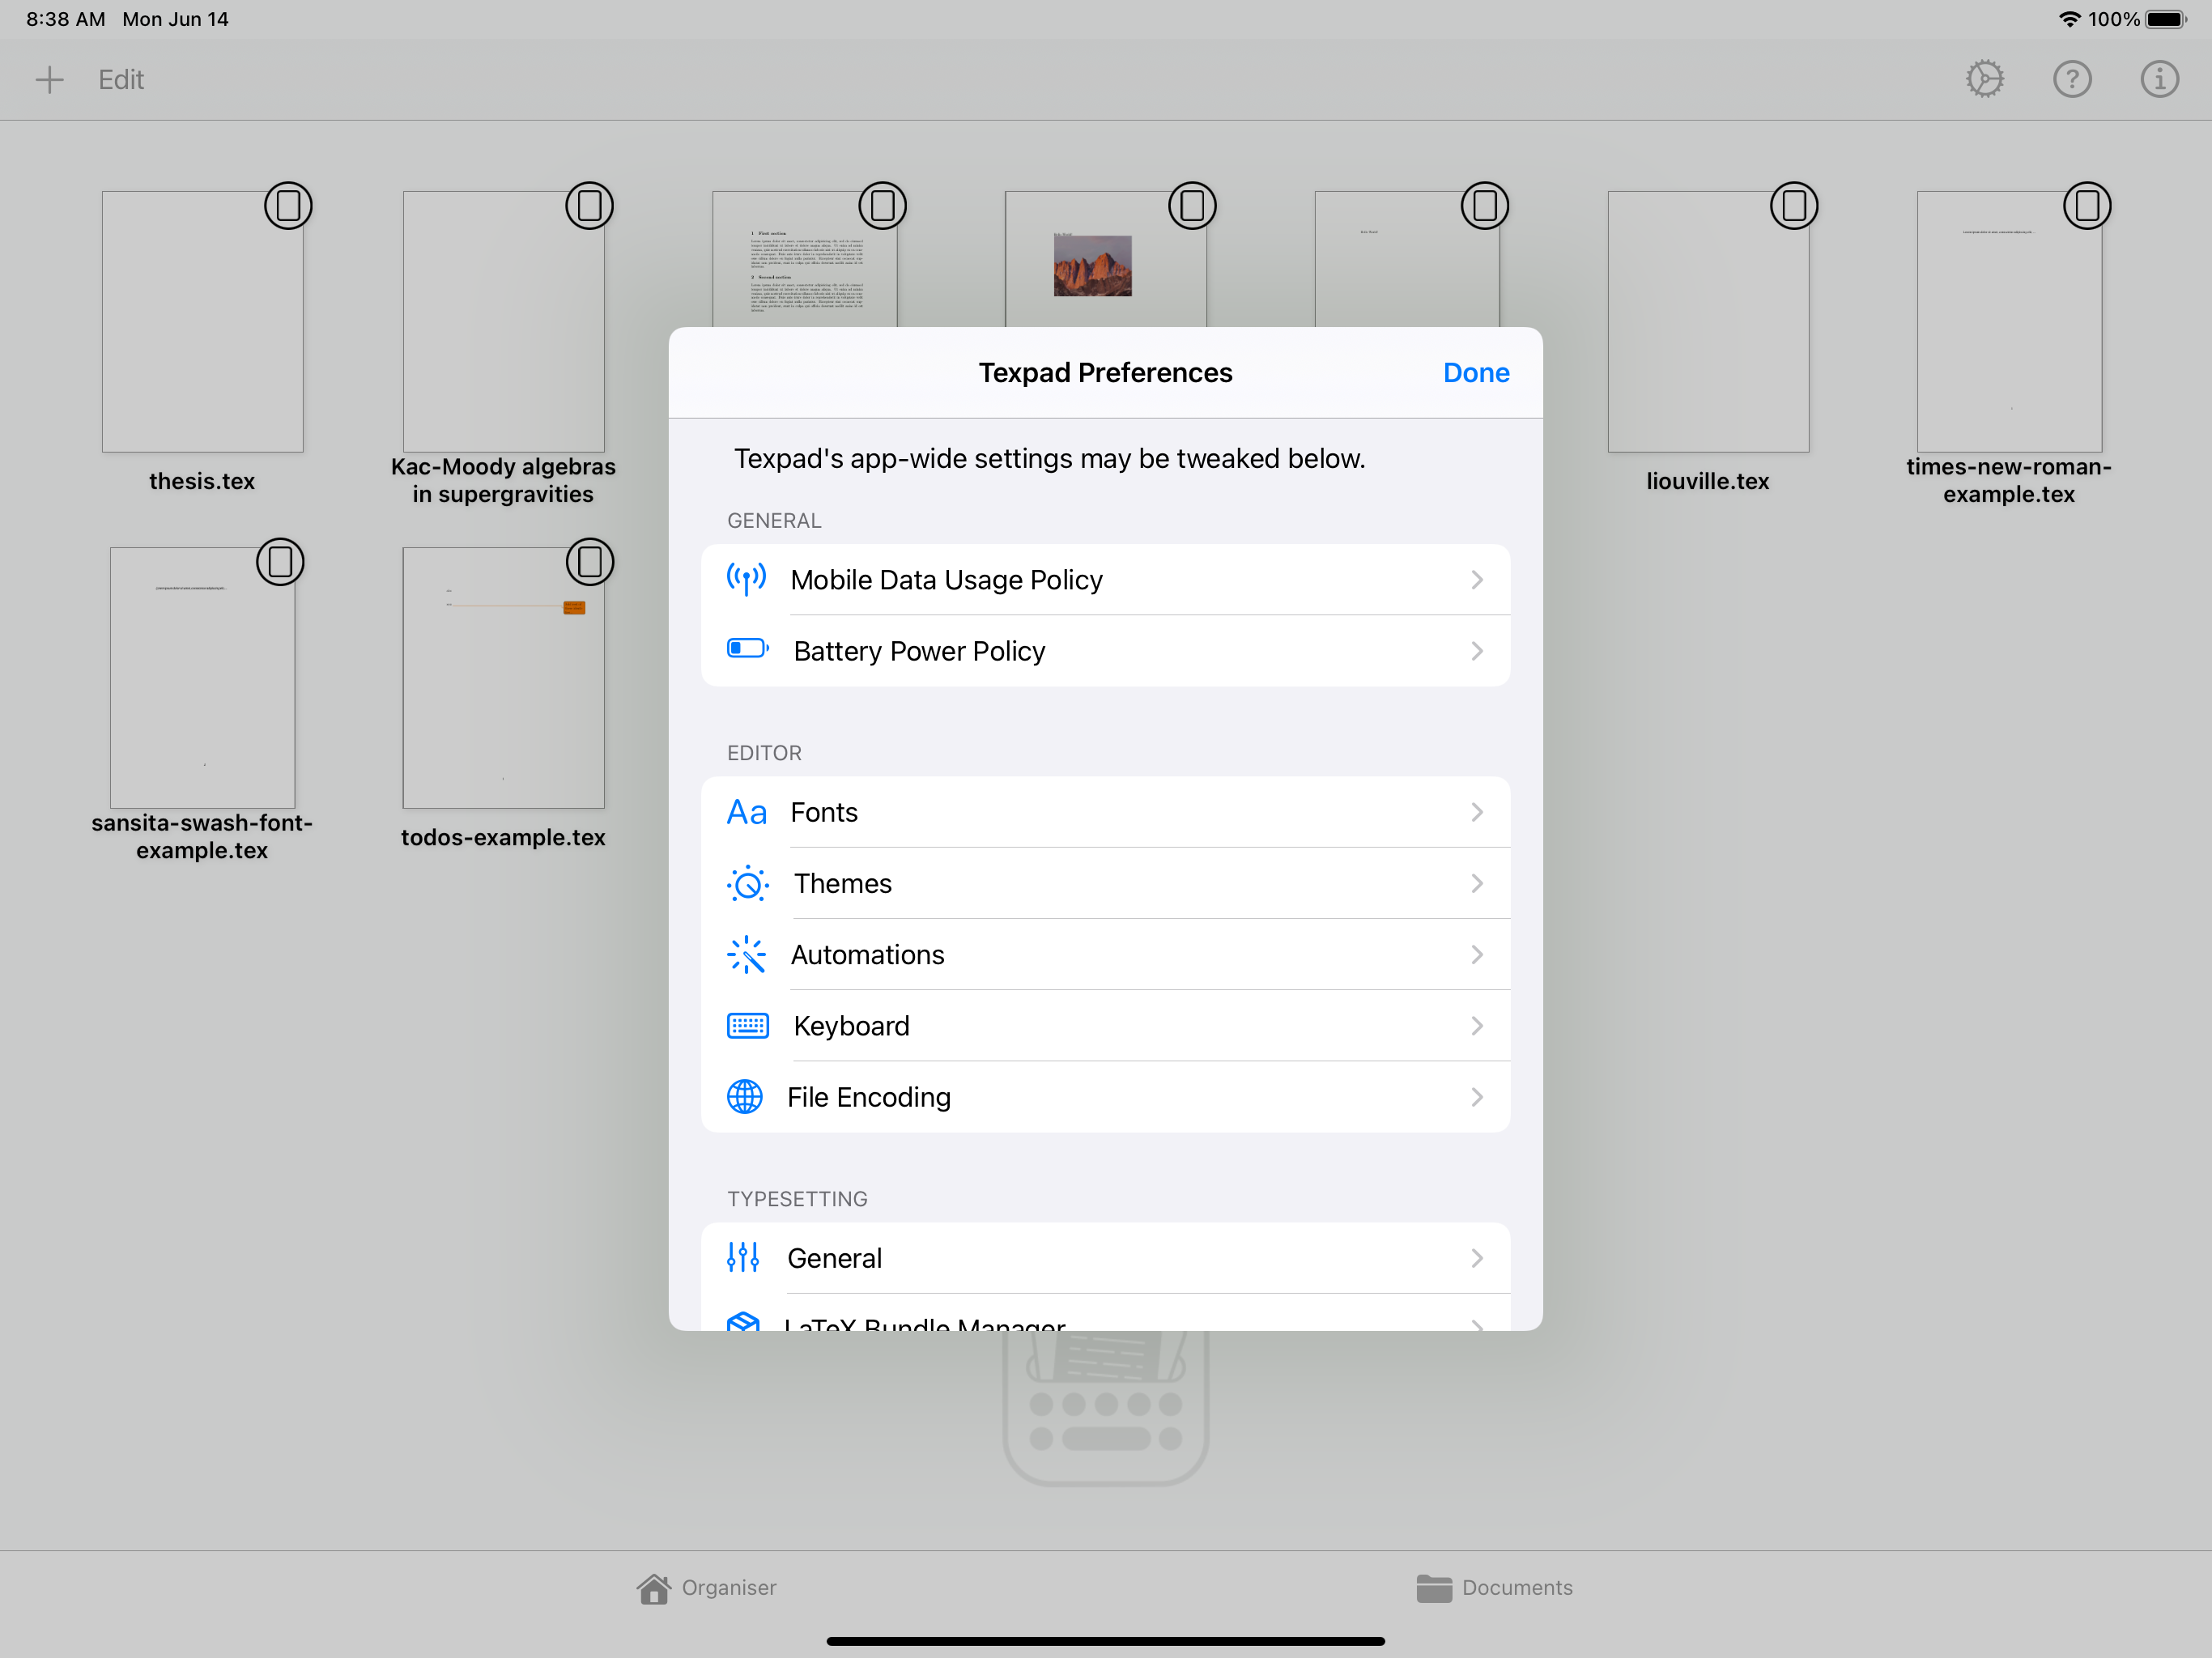Expand Fonts row chevron
The image size is (2212, 1658).
tap(1476, 812)
